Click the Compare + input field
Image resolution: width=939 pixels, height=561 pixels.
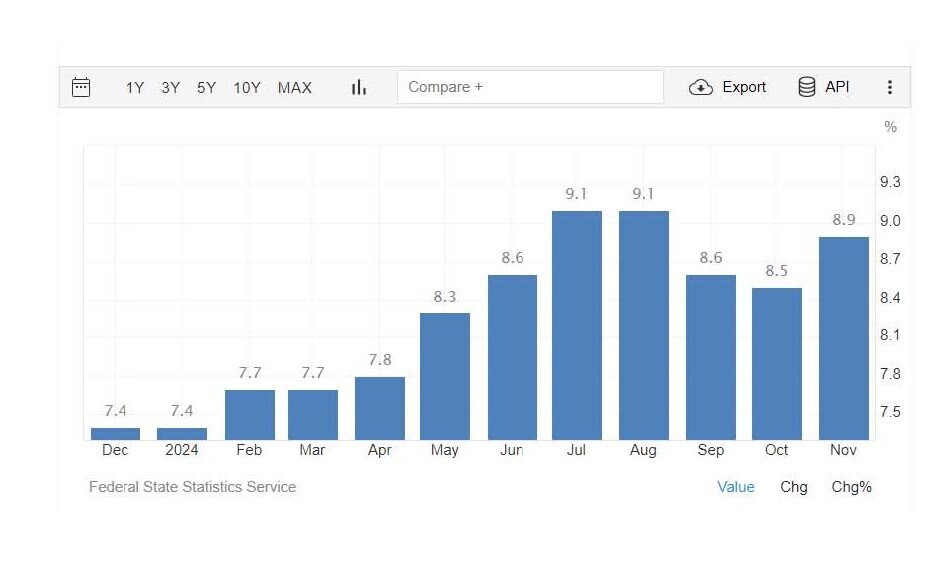530,87
